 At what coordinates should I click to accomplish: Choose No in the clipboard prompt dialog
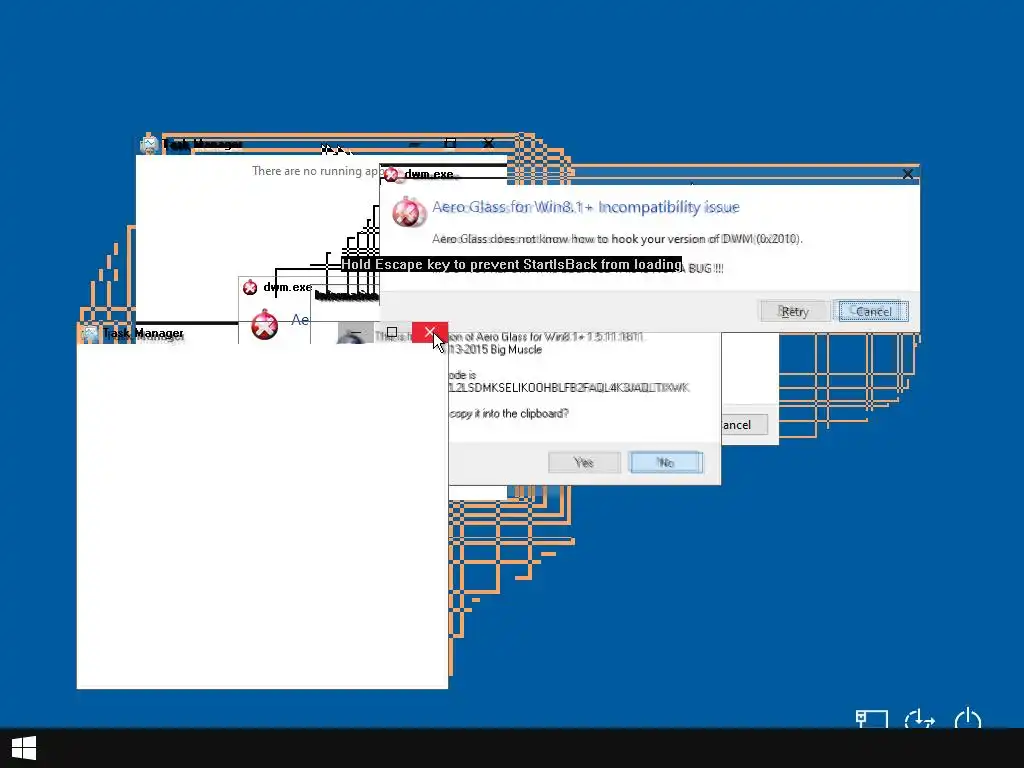click(x=666, y=462)
